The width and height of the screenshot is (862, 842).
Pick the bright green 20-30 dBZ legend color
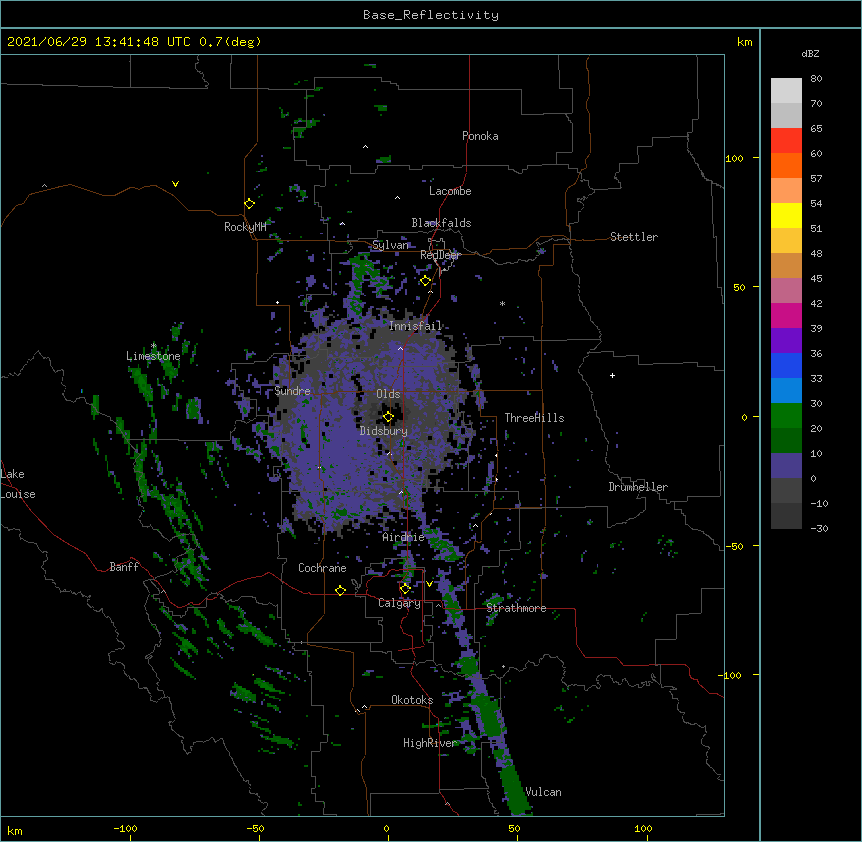tap(786, 416)
